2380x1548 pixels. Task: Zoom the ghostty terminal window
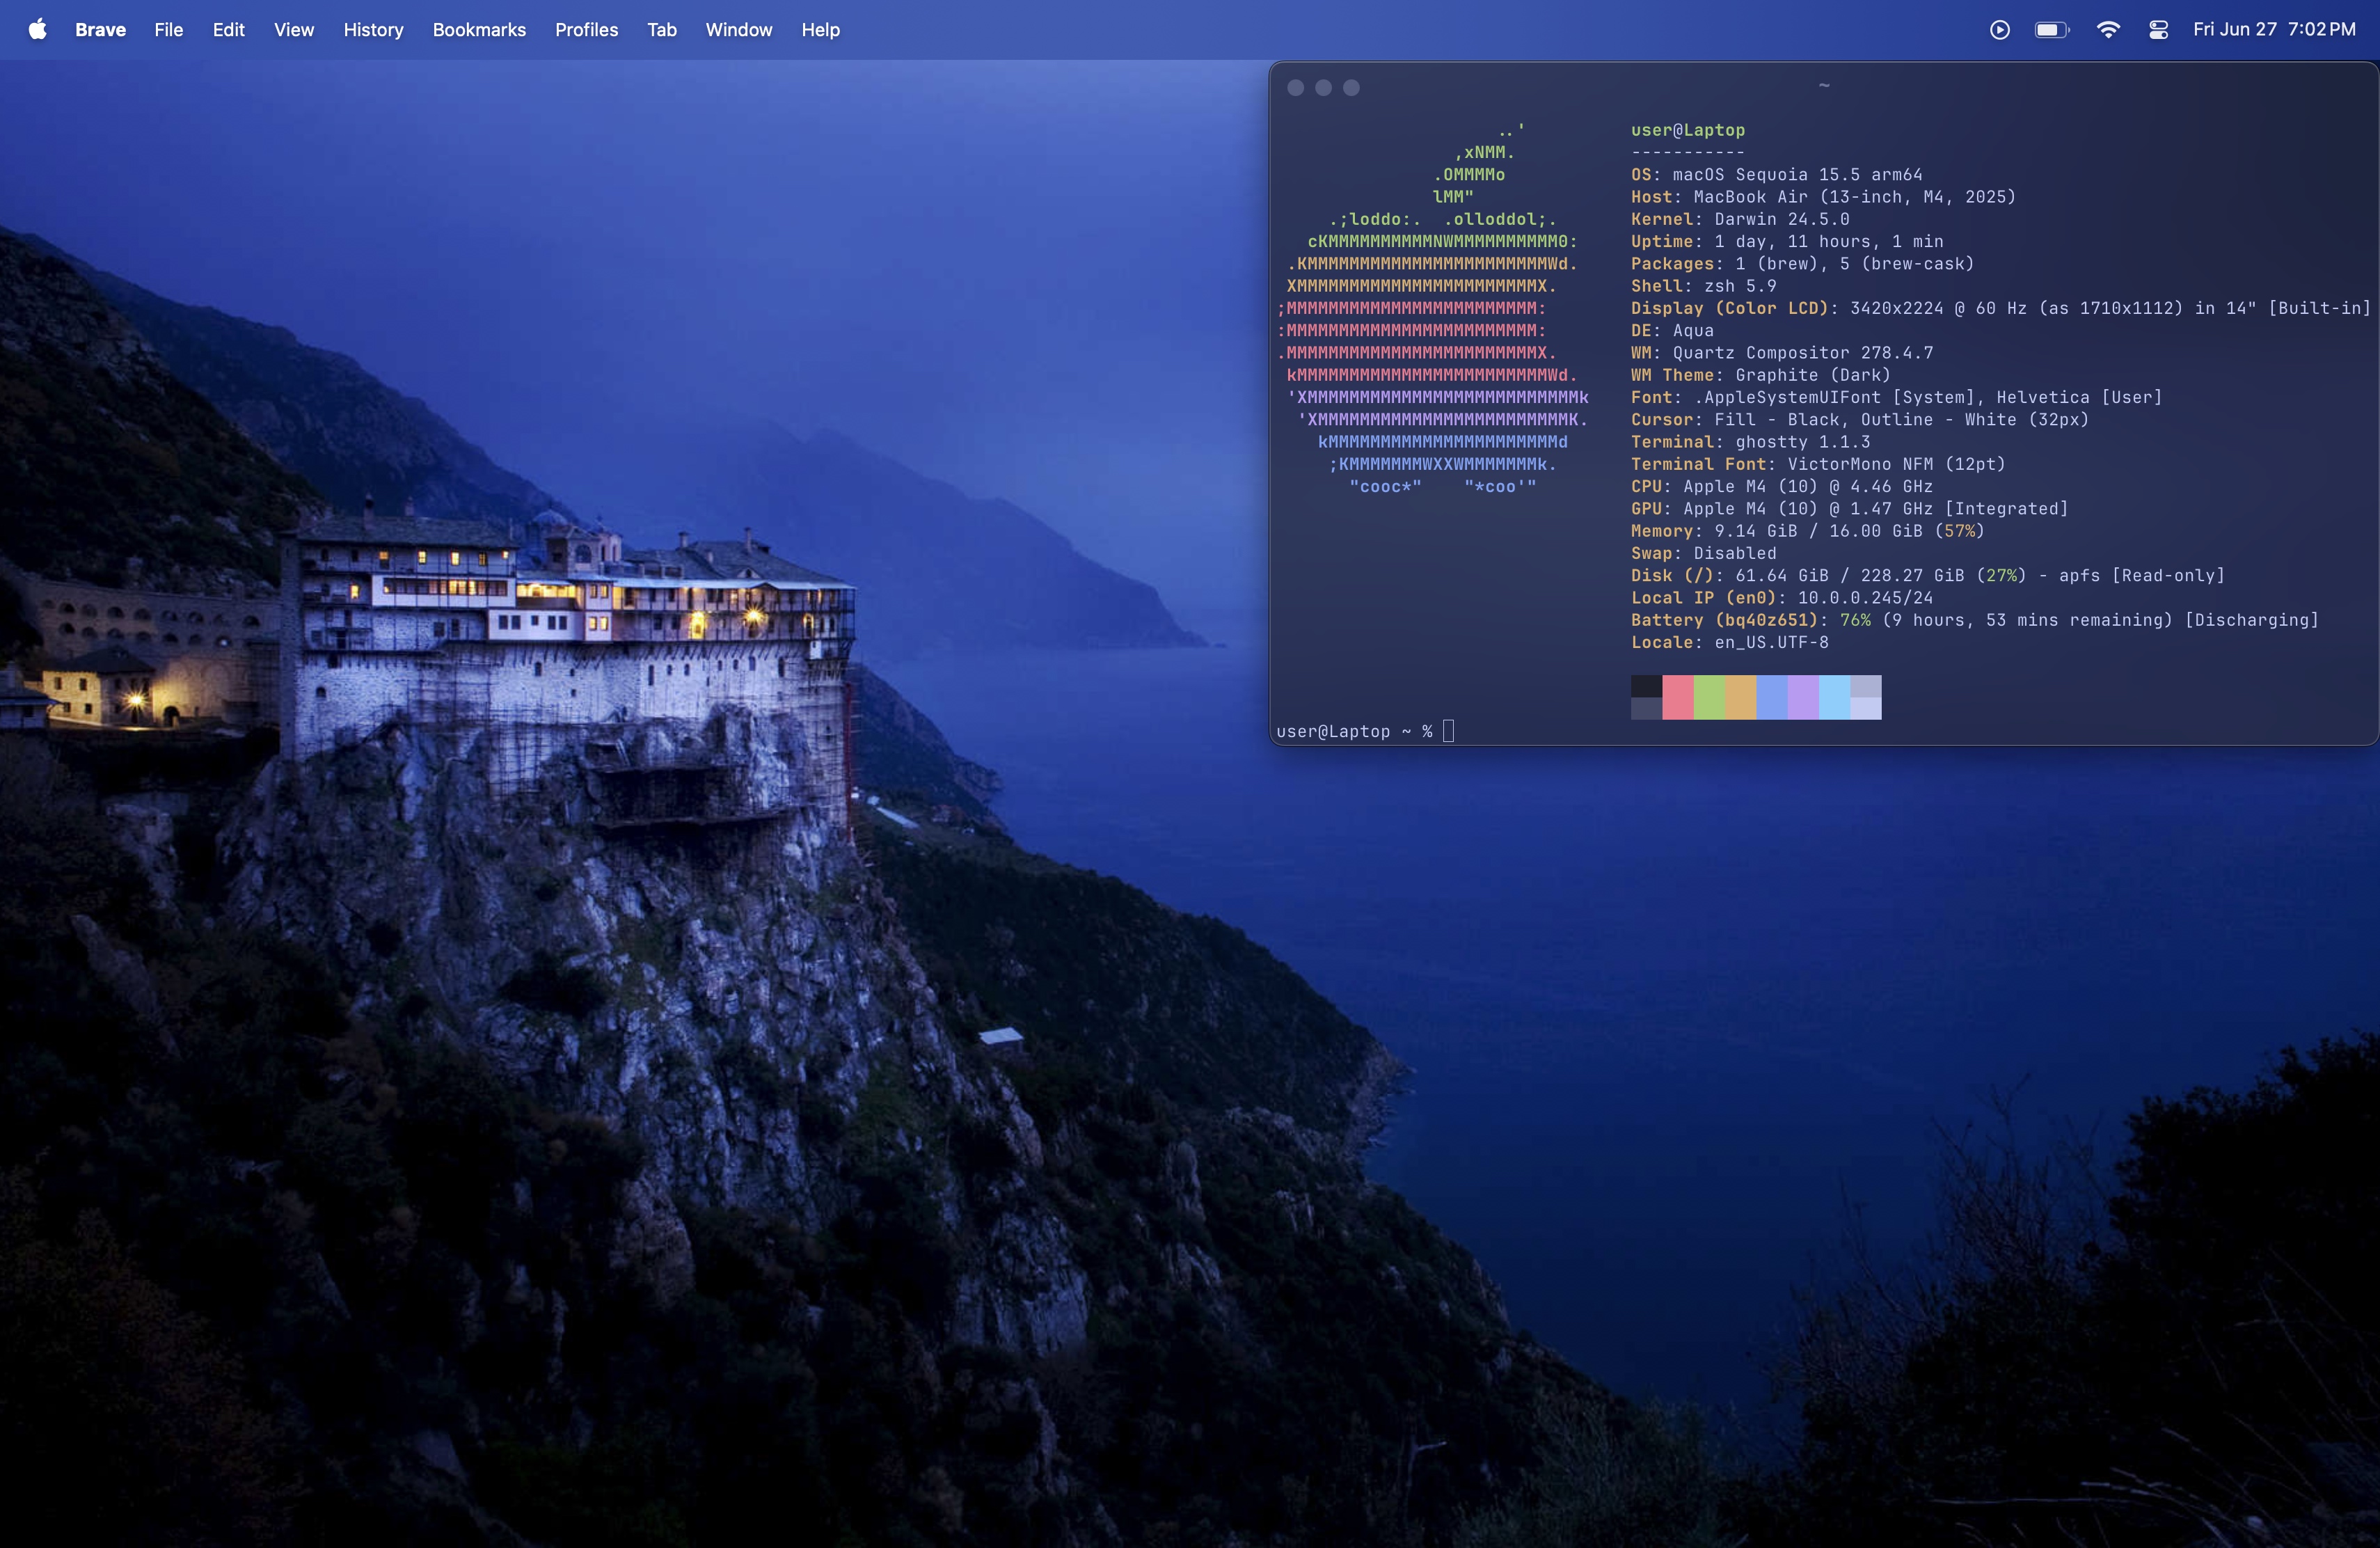click(x=1351, y=88)
